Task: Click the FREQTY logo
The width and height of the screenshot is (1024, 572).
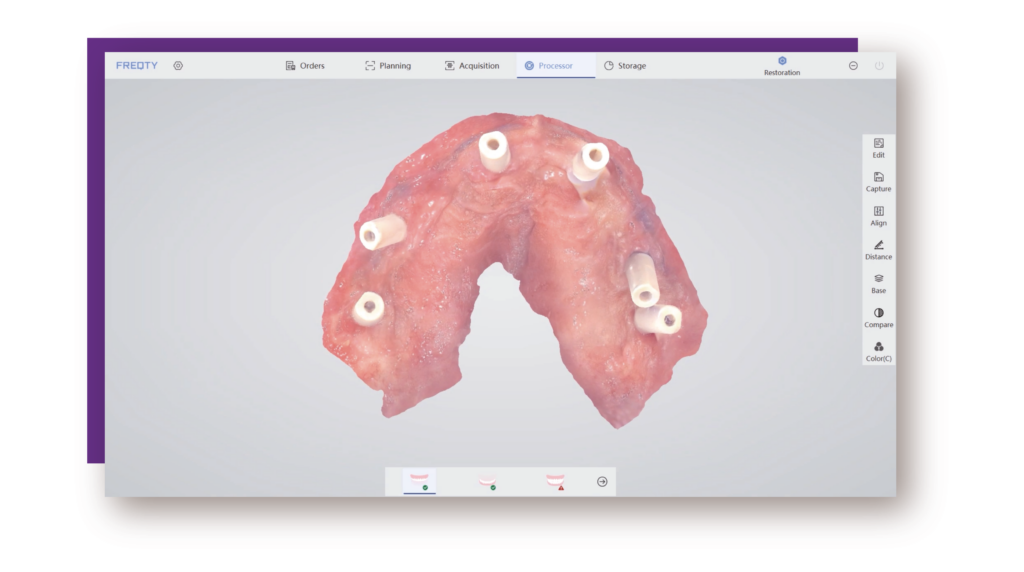Action: coord(136,65)
